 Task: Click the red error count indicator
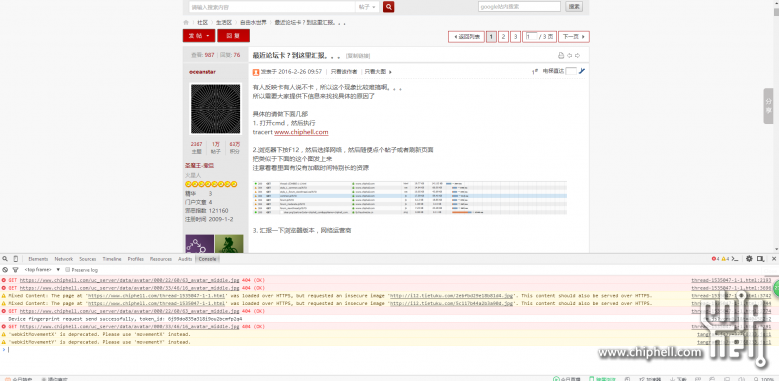(715, 259)
